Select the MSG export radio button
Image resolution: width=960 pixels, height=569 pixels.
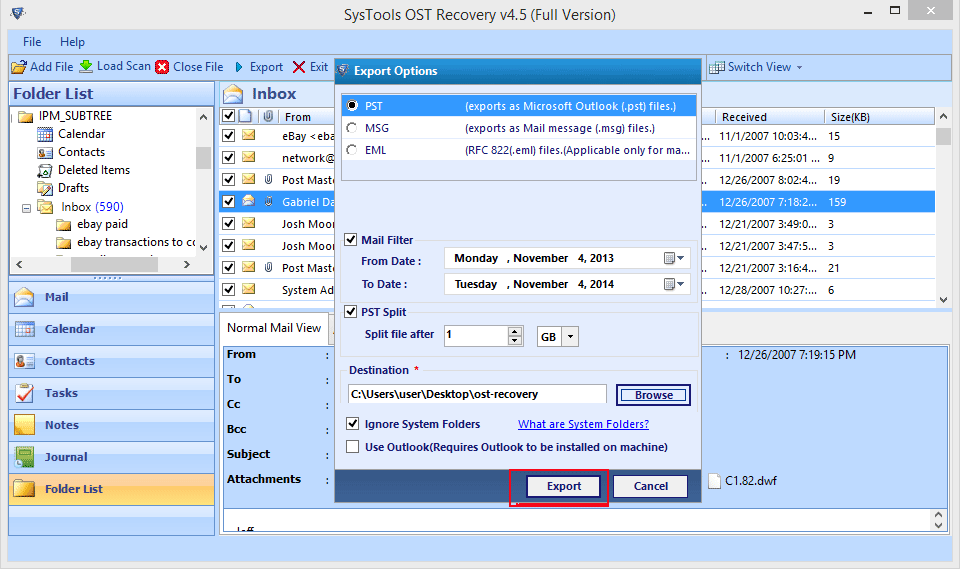click(x=352, y=127)
